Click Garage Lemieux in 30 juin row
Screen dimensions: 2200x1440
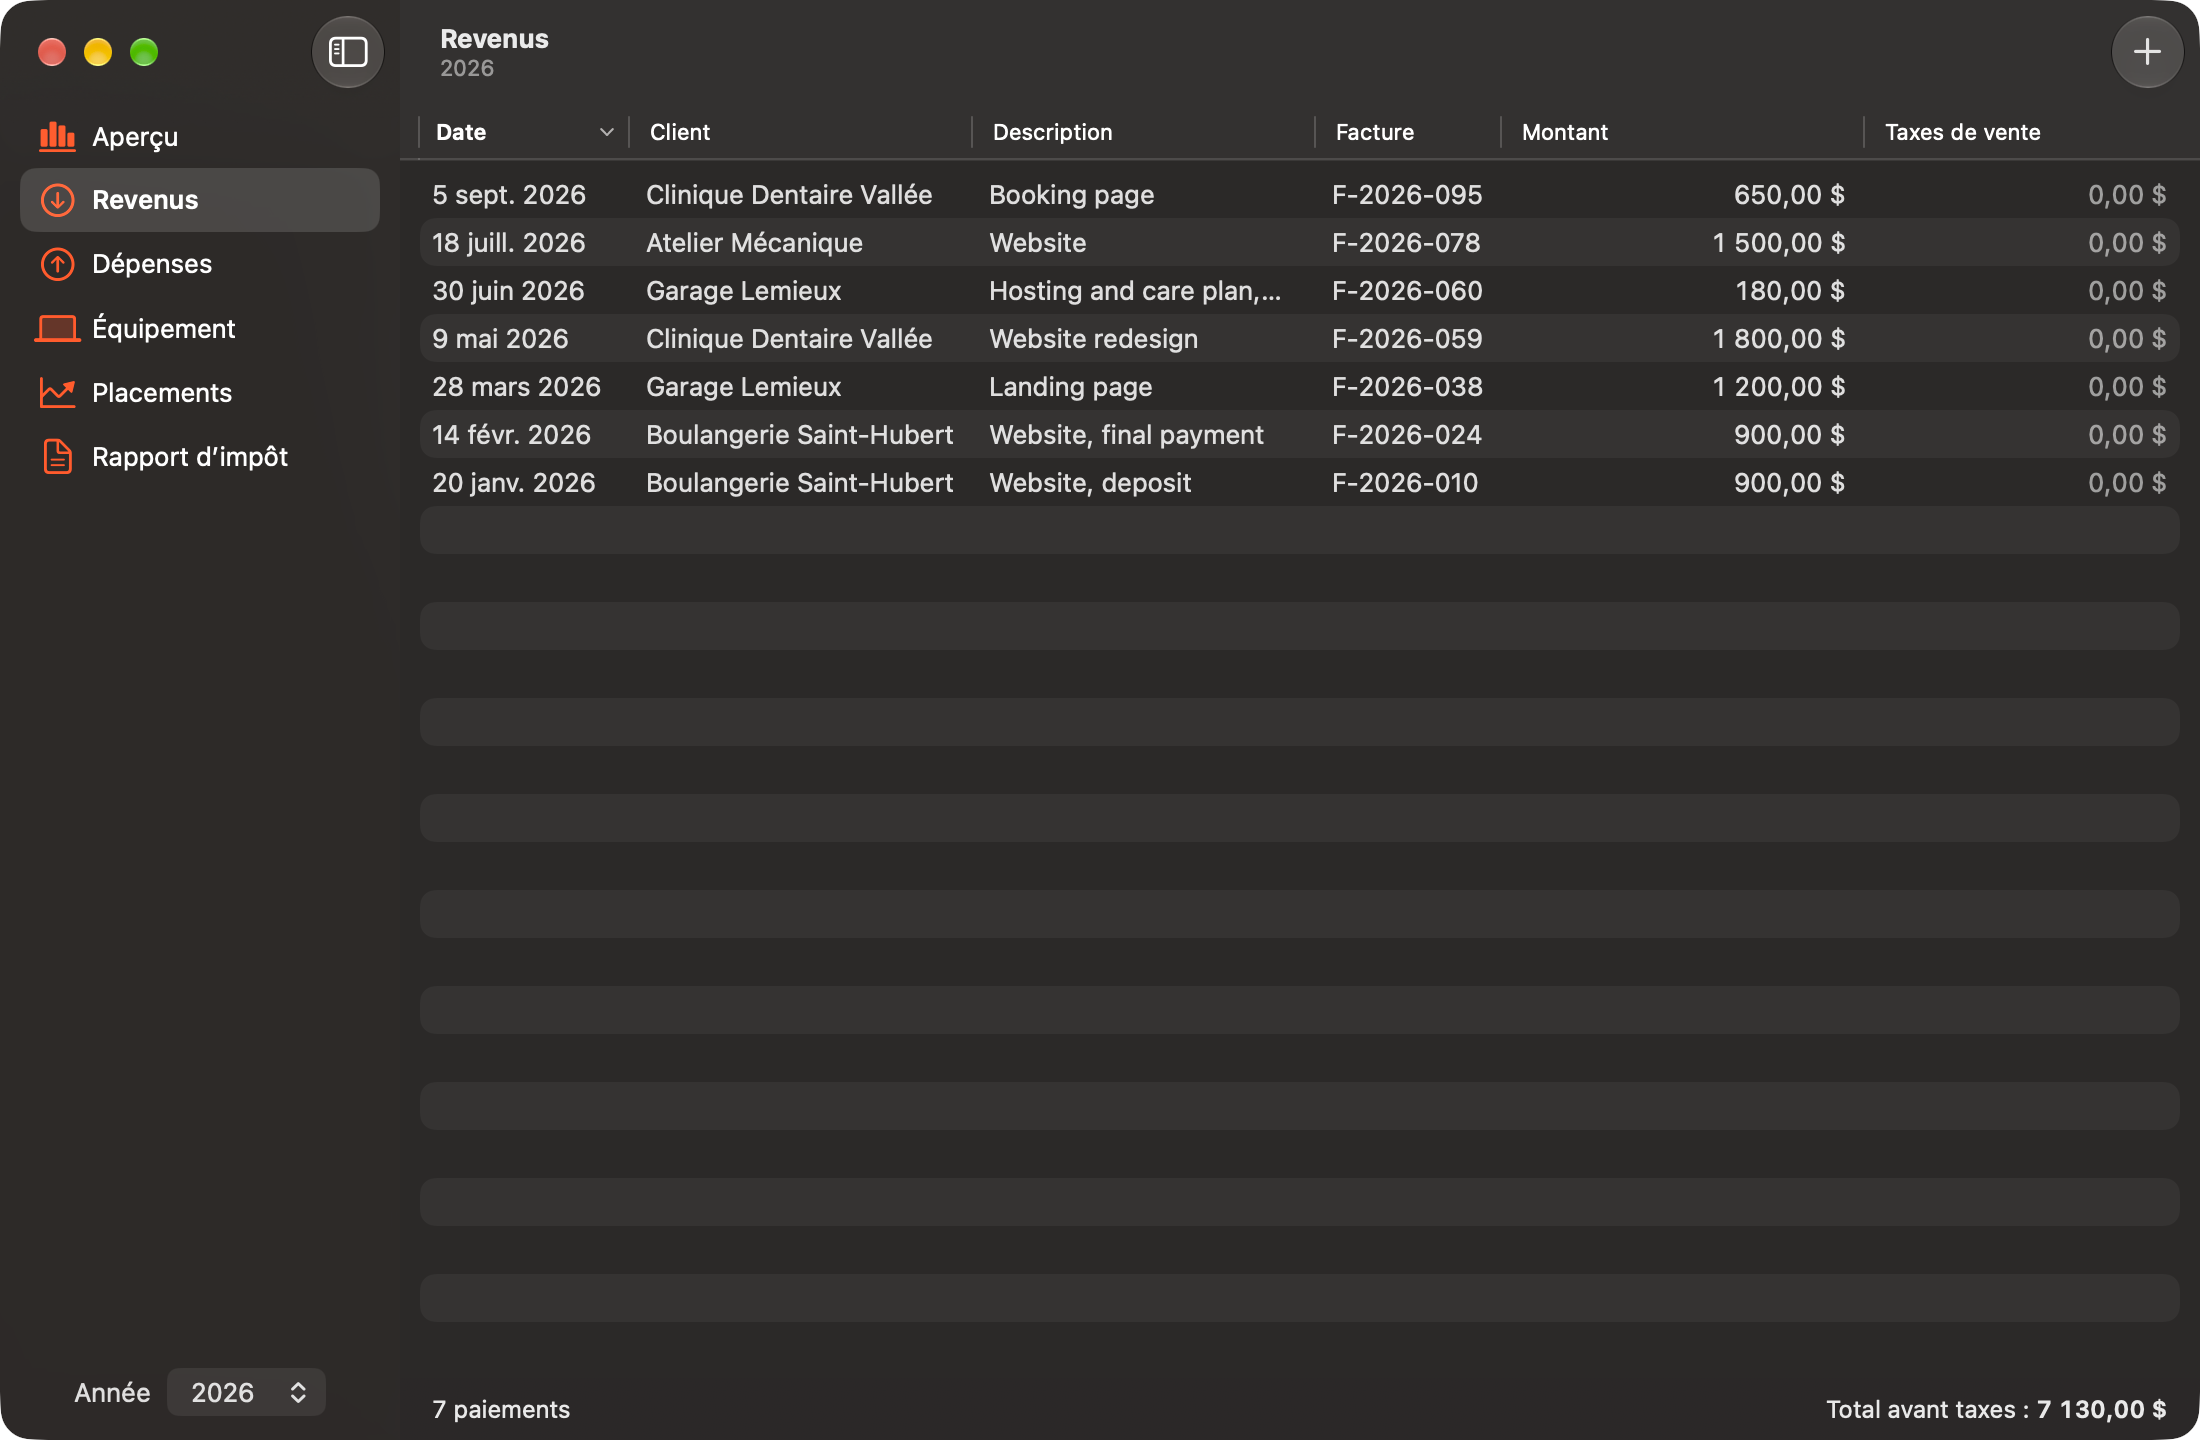tap(743, 291)
